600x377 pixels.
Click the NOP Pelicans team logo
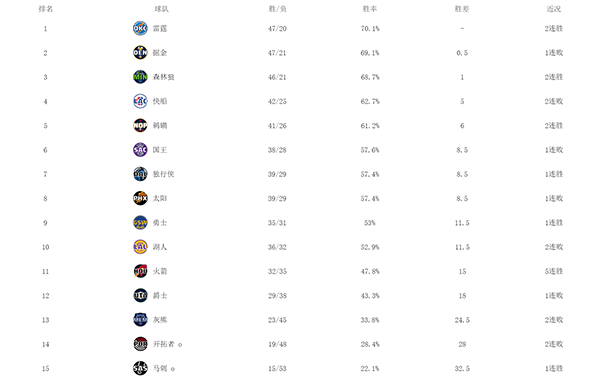(x=140, y=126)
